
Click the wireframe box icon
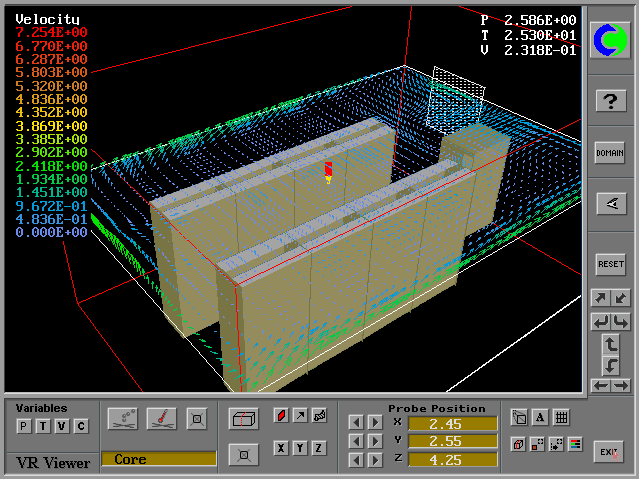pos(243,418)
